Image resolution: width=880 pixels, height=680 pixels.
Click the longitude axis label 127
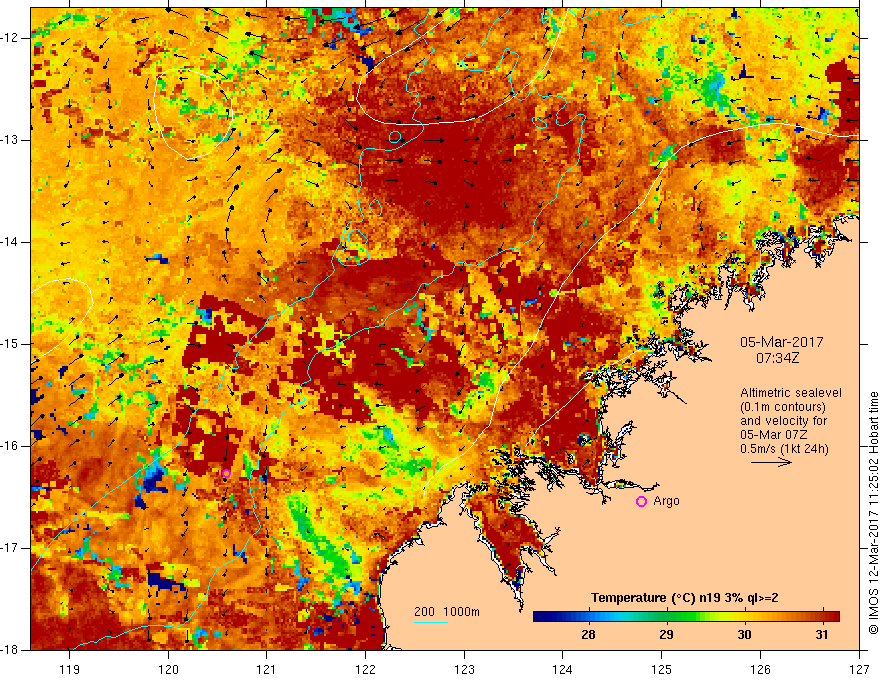click(x=859, y=669)
